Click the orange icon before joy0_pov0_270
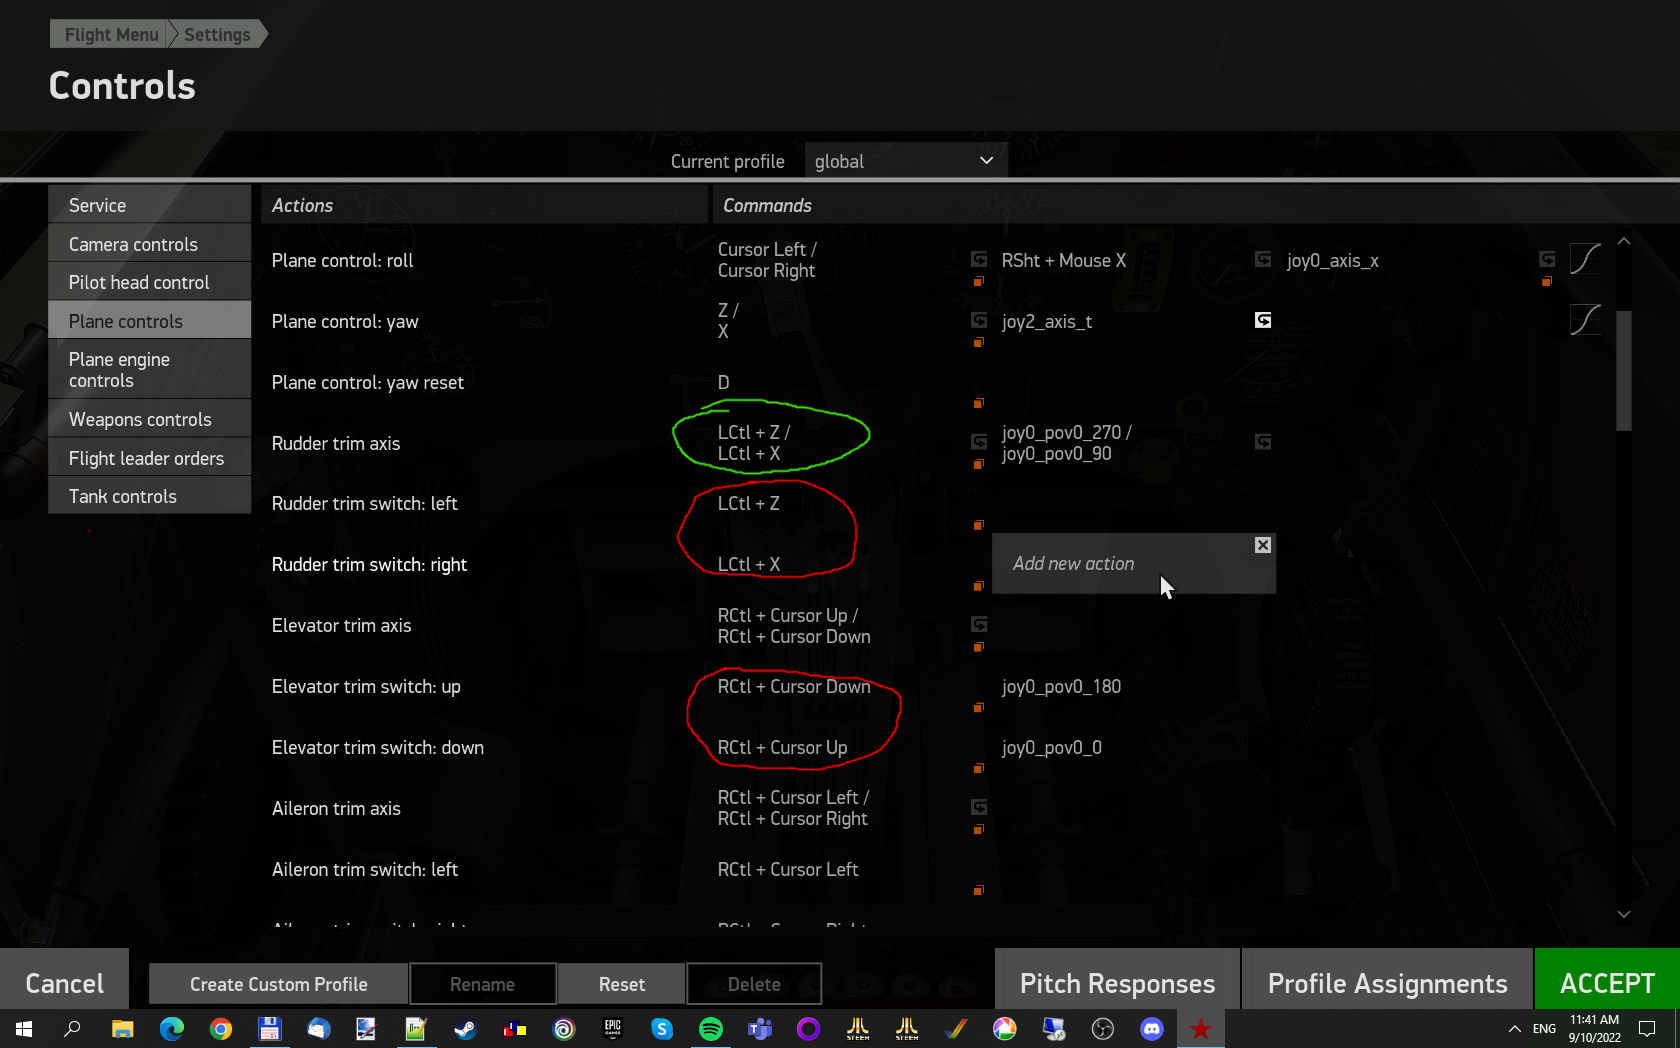This screenshot has width=1680, height=1048. coord(979,465)
